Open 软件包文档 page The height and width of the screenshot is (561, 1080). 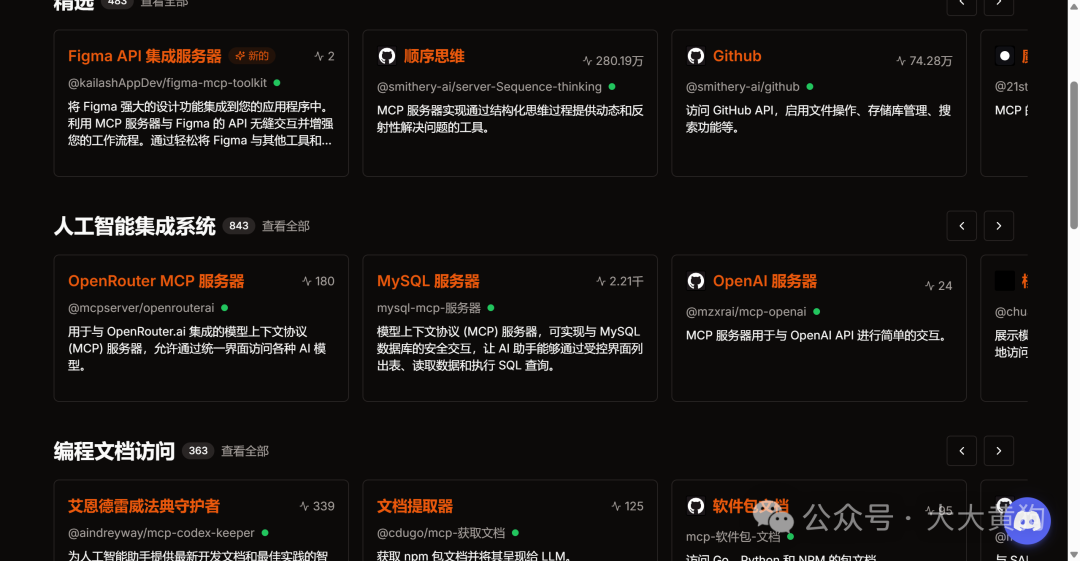pos(751,506)
